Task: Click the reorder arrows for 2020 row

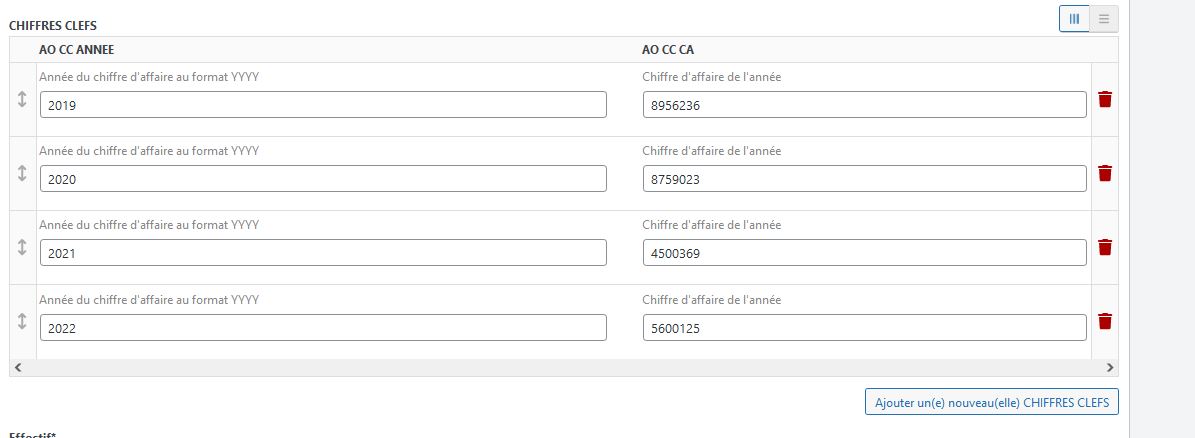Action: pyautogui.click(x=22, y=173)
